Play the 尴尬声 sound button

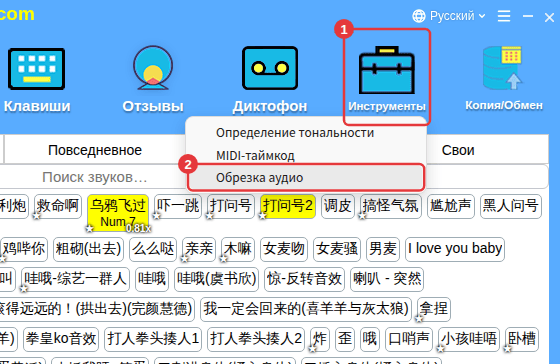451,206
